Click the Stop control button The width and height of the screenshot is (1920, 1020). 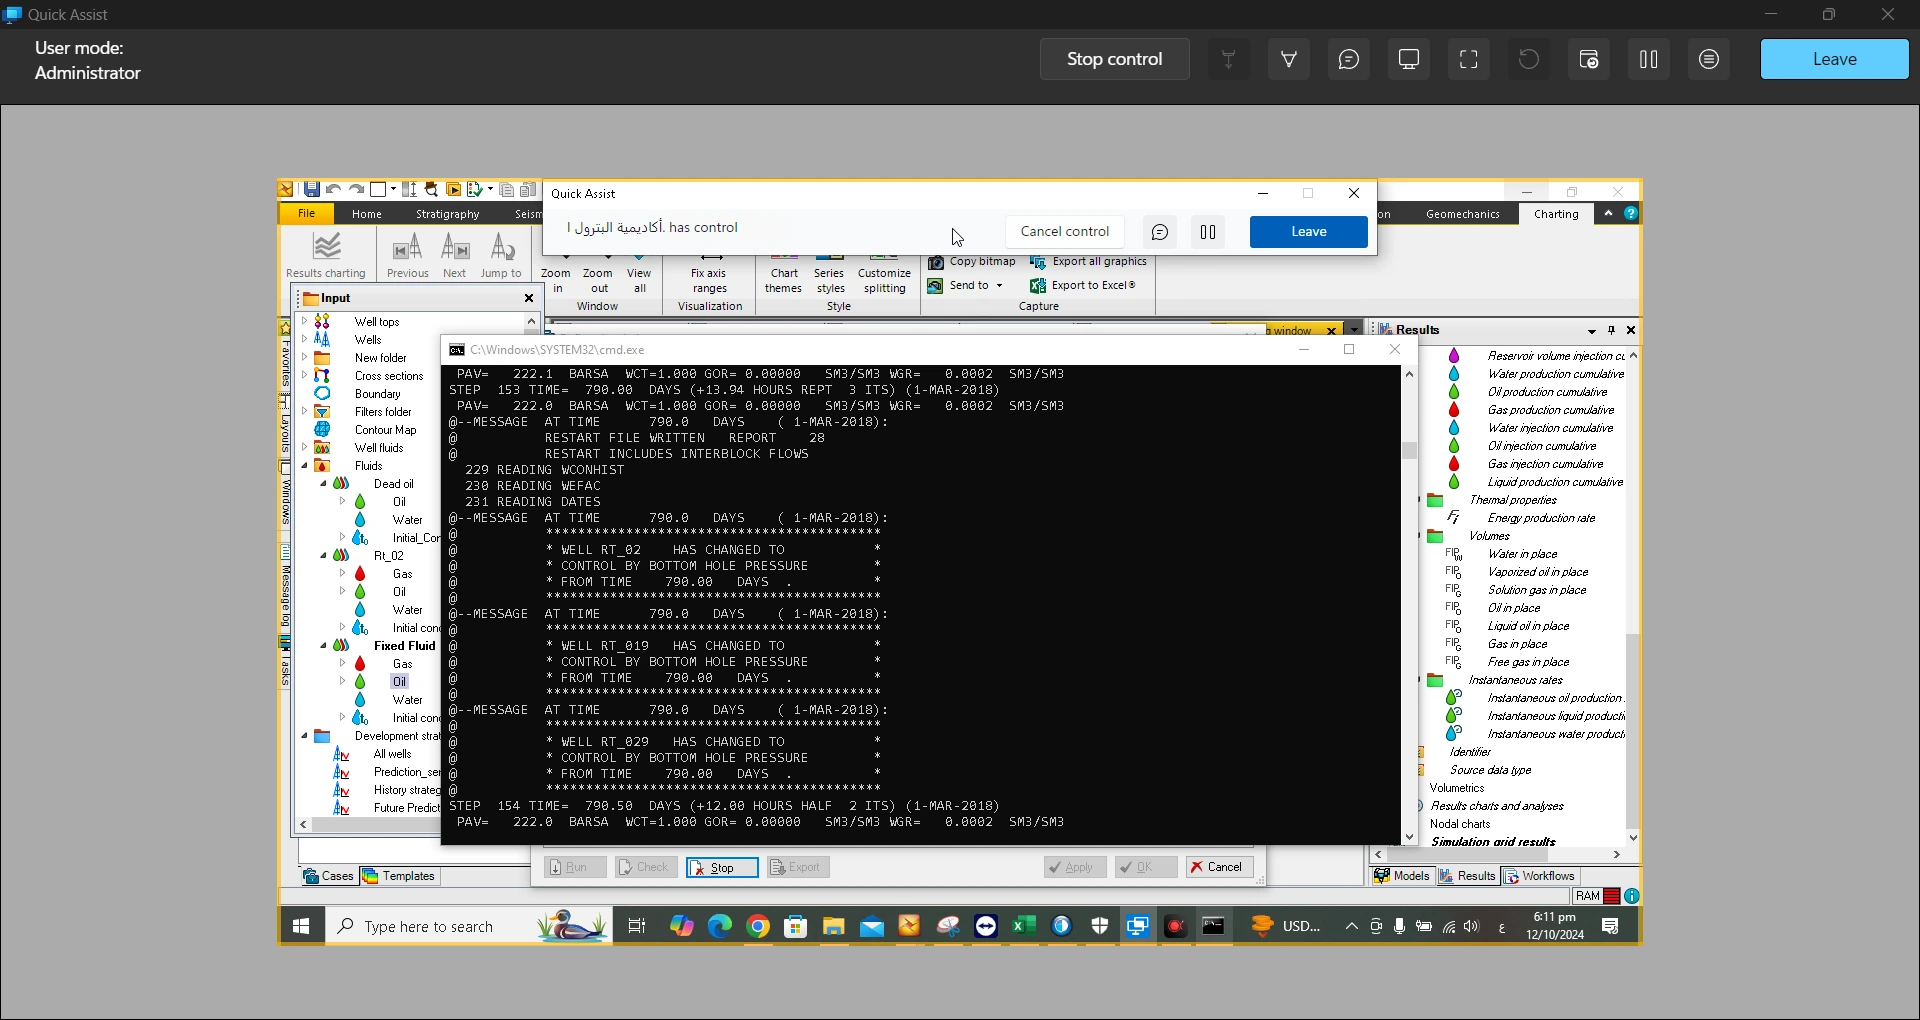pyautogui.click(x=1114, y=60)
